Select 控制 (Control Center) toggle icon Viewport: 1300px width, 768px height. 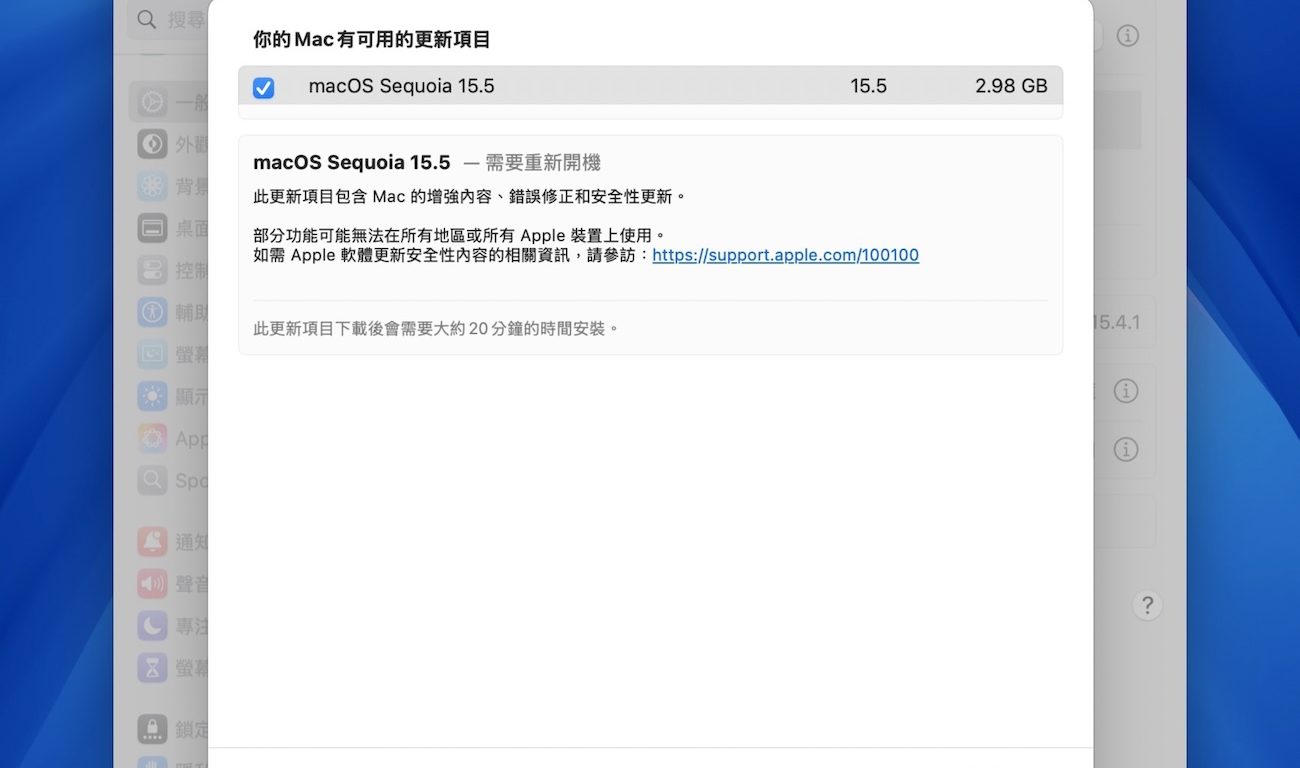coord(152,270)
